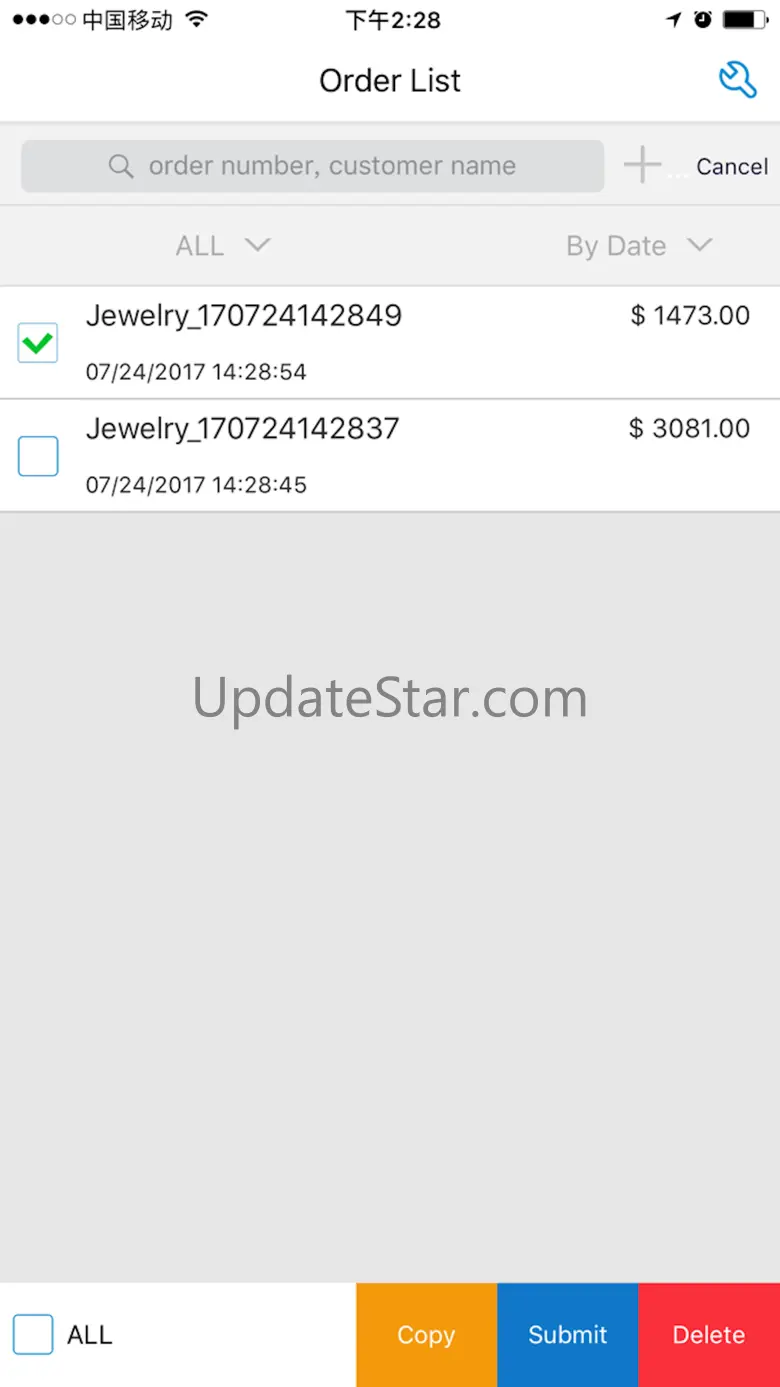Image resolution: width=780 pixels, height=1387 pixels.
Task: Open order Jewelry_170724142837 row
Action: pyautogui.click(x=390, y=456)
